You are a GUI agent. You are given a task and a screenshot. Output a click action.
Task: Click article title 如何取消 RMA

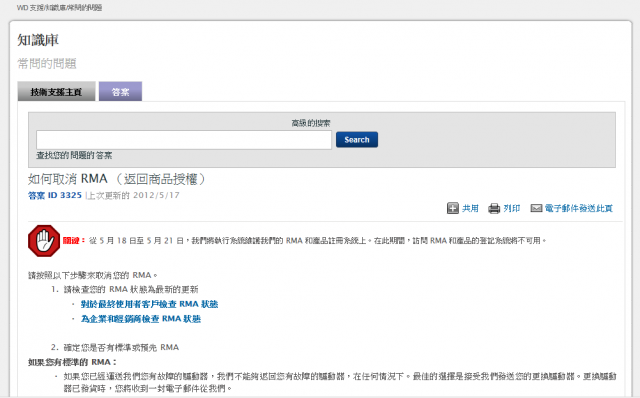coord(117,179)
